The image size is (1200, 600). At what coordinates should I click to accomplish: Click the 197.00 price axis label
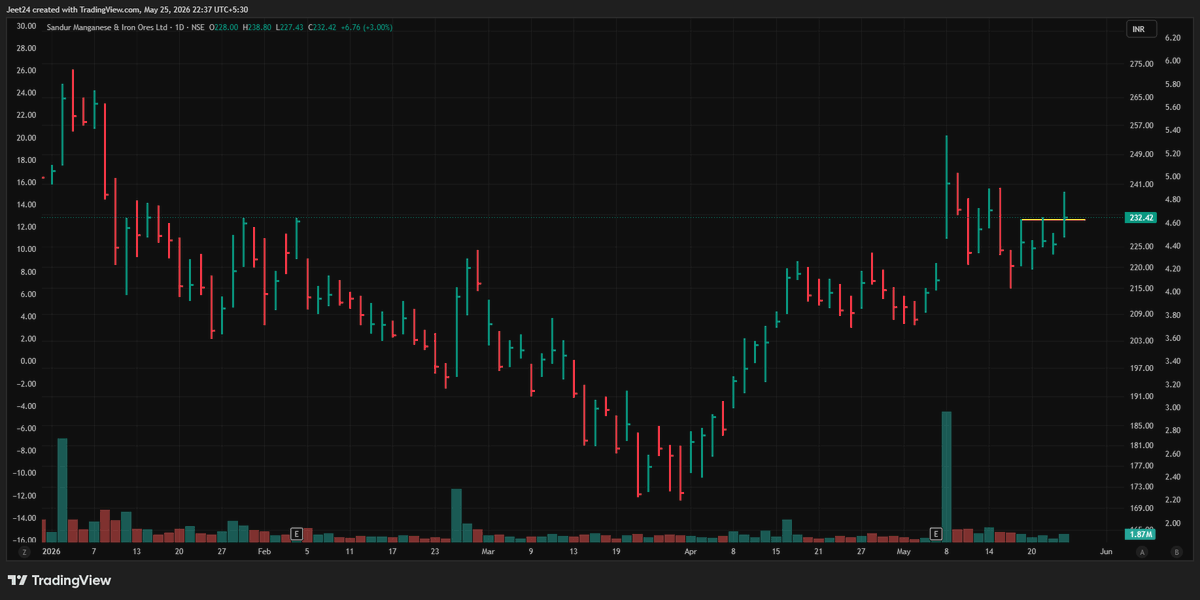tap(1141, 368)
